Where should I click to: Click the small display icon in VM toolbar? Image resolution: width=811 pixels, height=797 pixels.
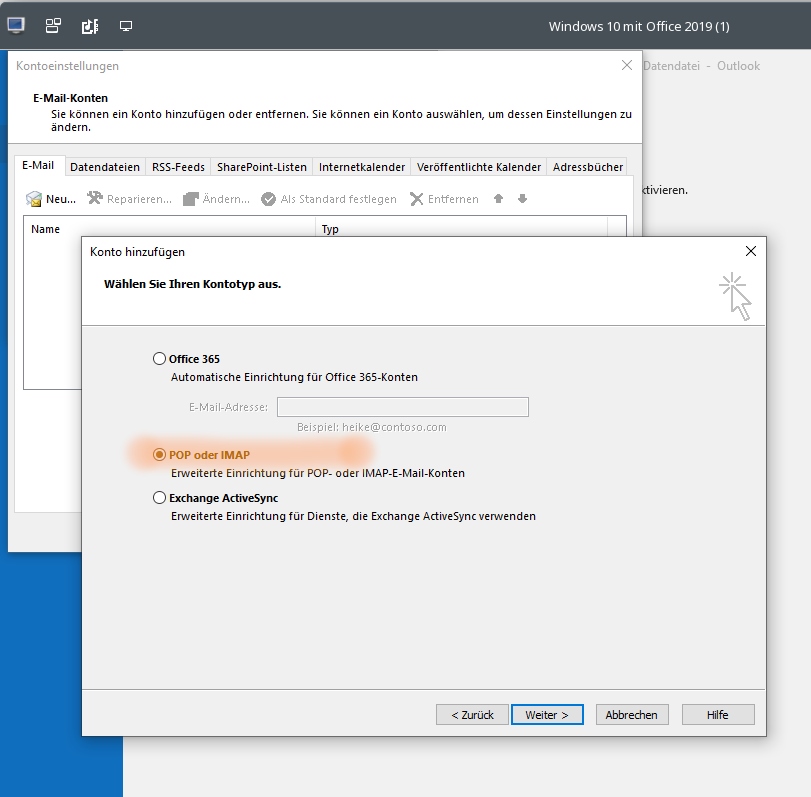pyautogui.click(x=126, y=26)
